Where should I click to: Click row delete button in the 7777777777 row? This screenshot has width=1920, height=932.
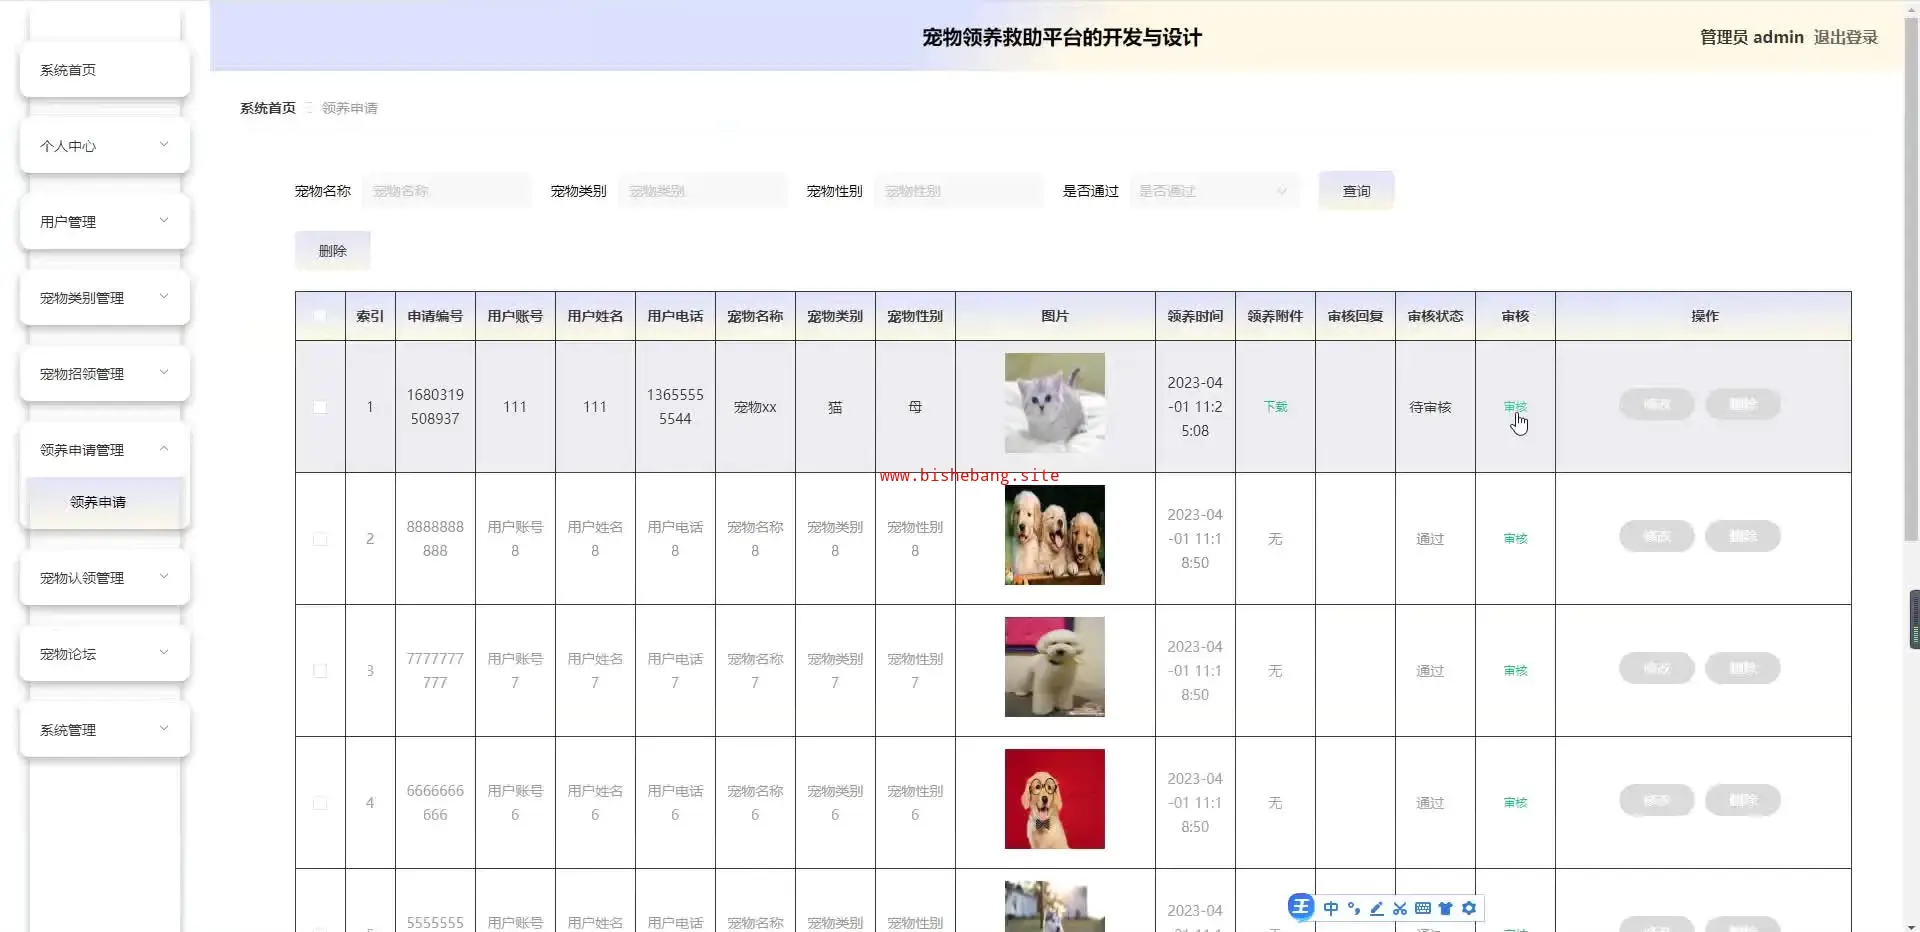click(x=1743, y=668)
